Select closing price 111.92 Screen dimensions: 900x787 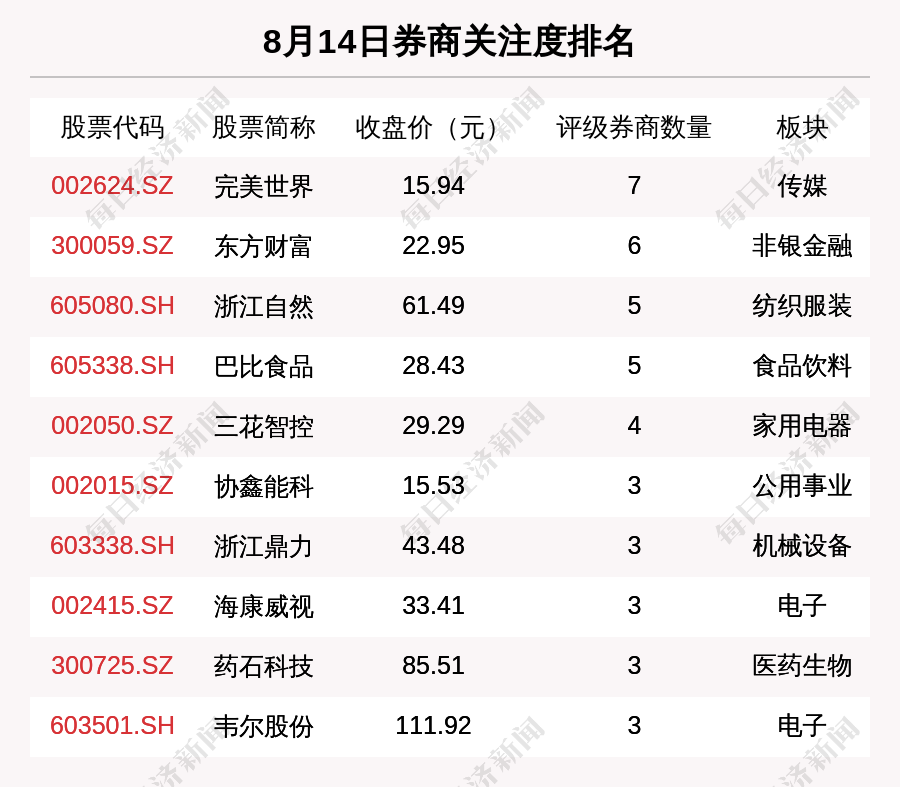(433, 726)
